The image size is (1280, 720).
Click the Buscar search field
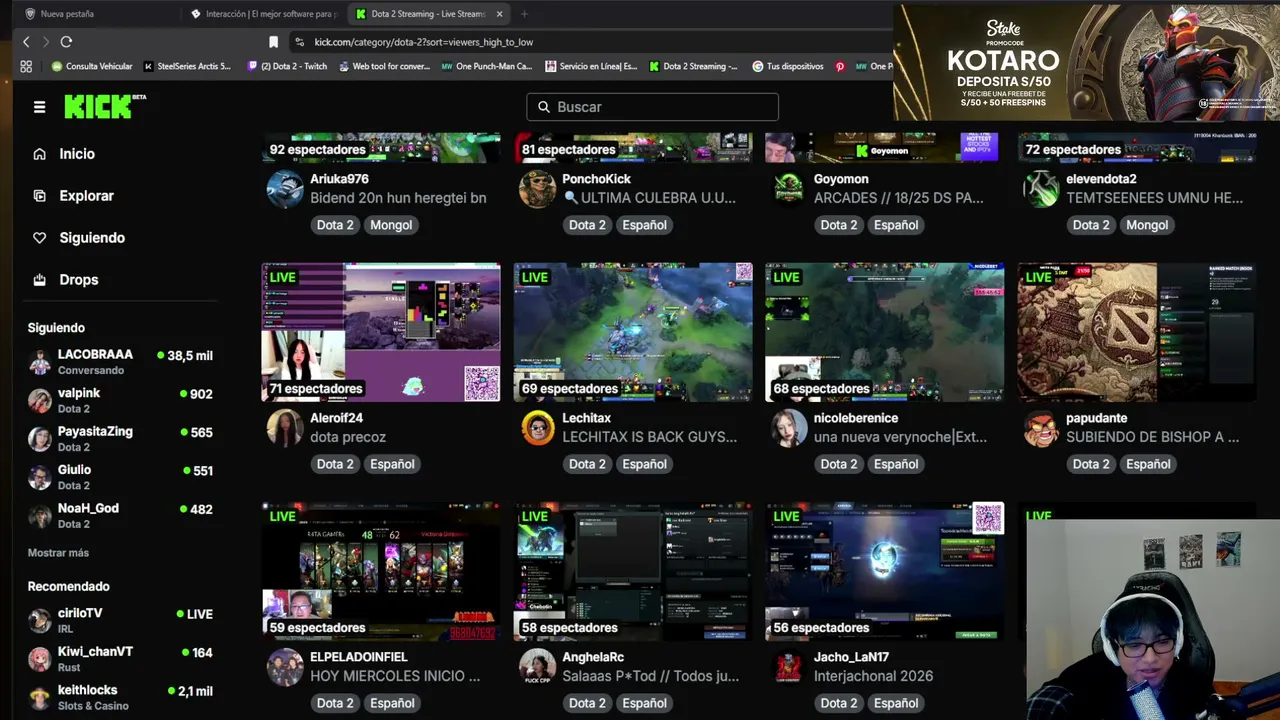pos(652,107)
